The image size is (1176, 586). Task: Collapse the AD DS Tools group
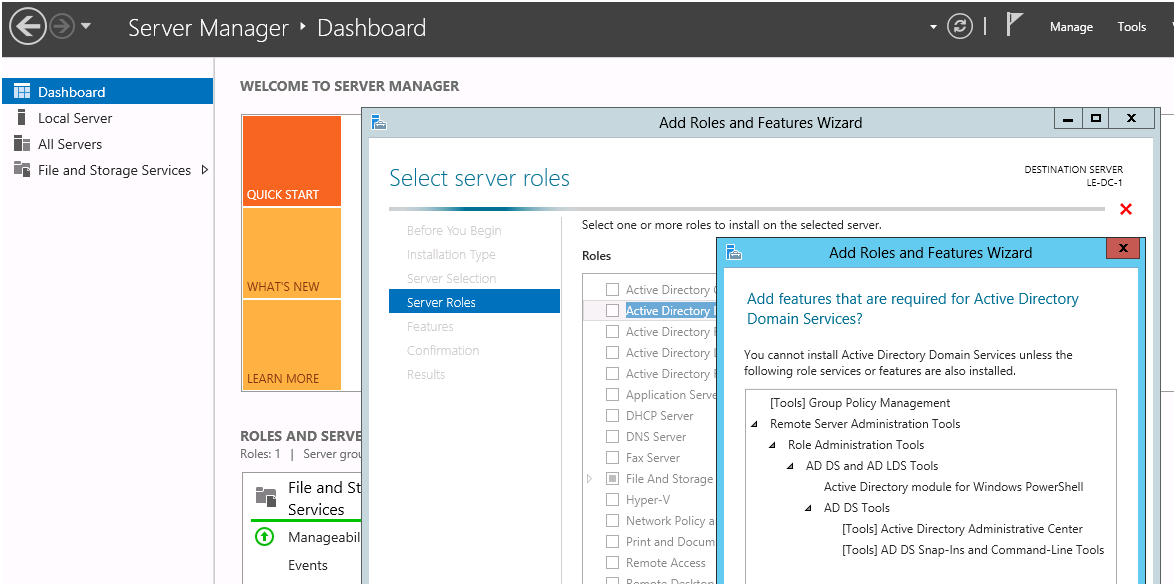pos(808,507)
